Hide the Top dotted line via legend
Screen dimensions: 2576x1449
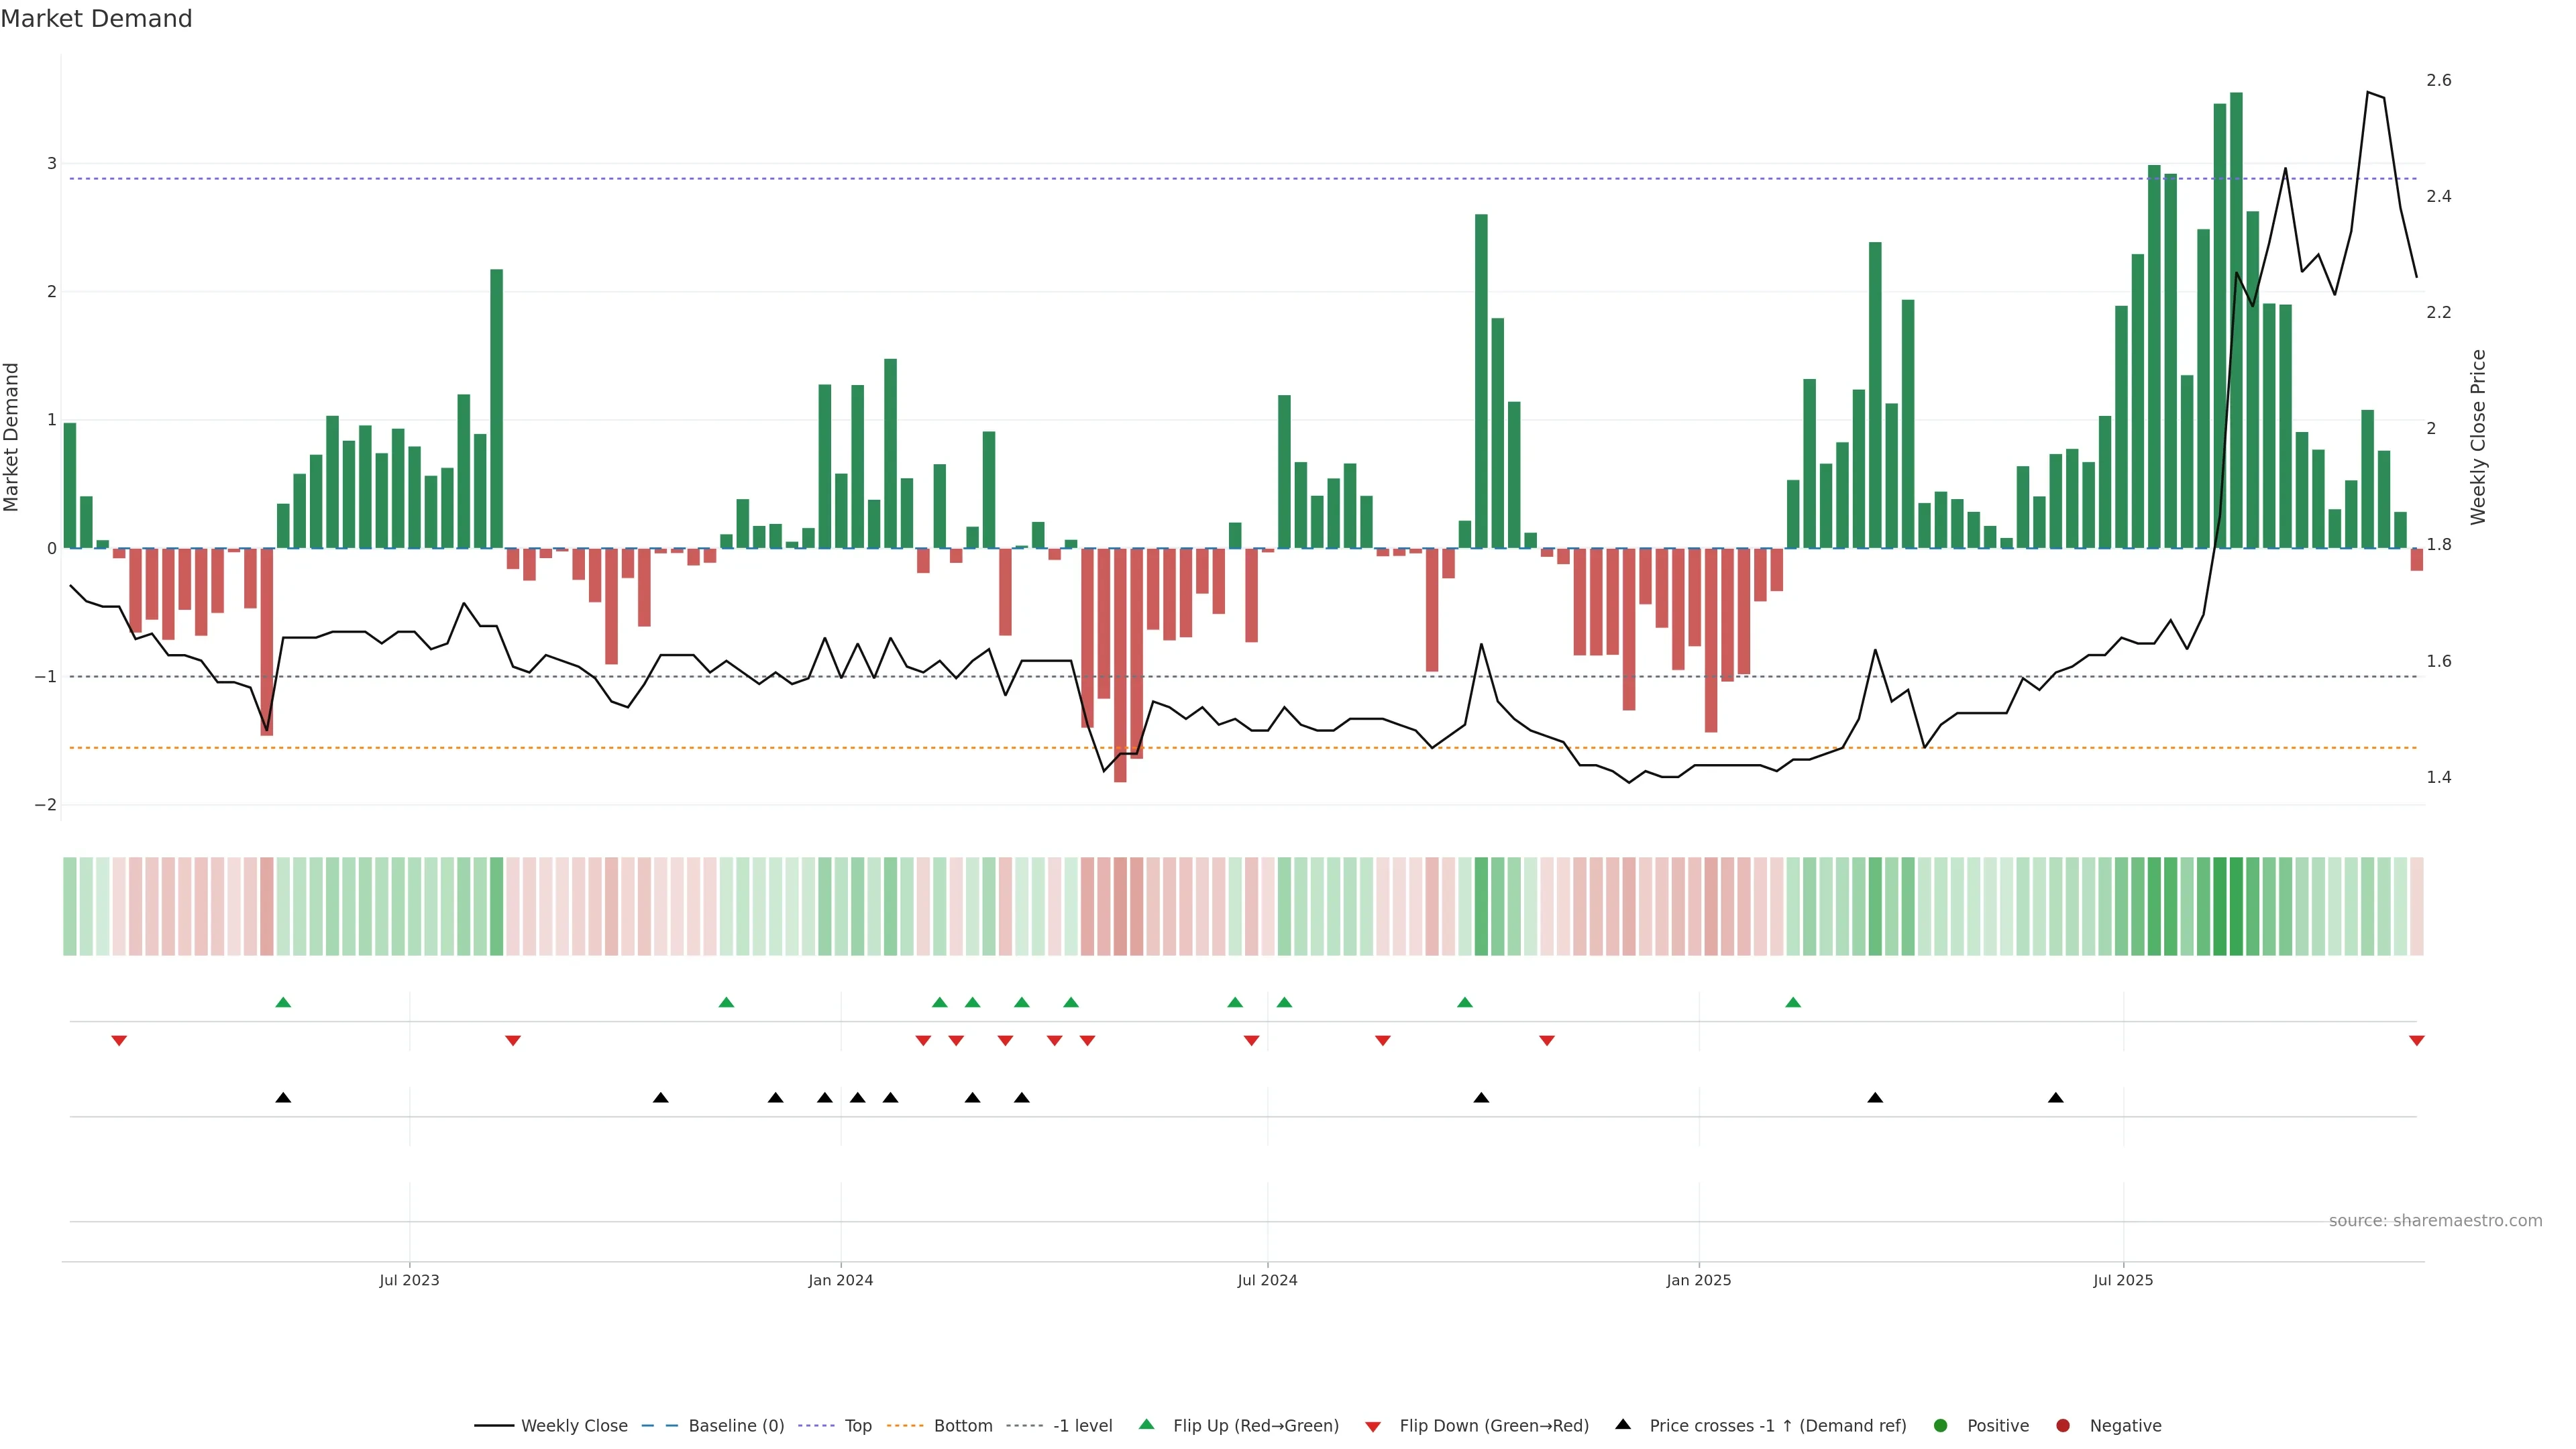(x=857, y=1425)
